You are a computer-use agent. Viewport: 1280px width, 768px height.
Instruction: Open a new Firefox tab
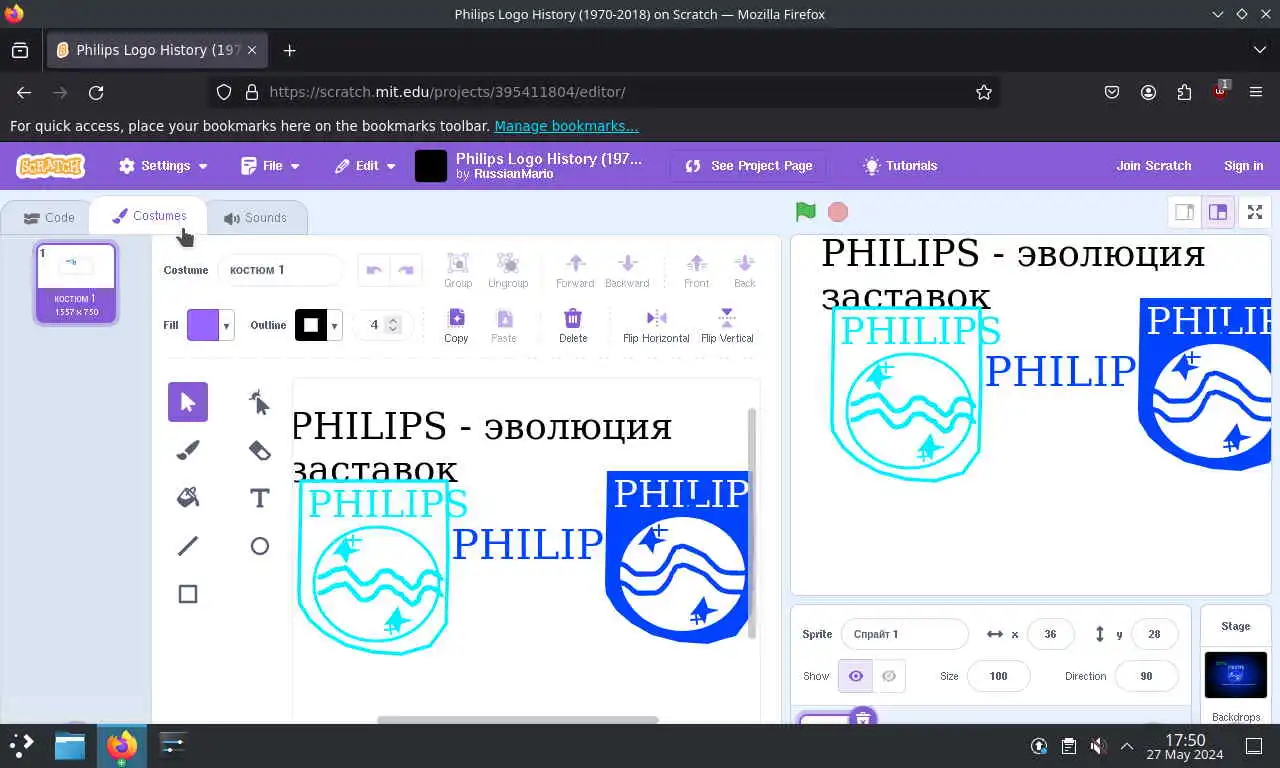click(289, 50)
